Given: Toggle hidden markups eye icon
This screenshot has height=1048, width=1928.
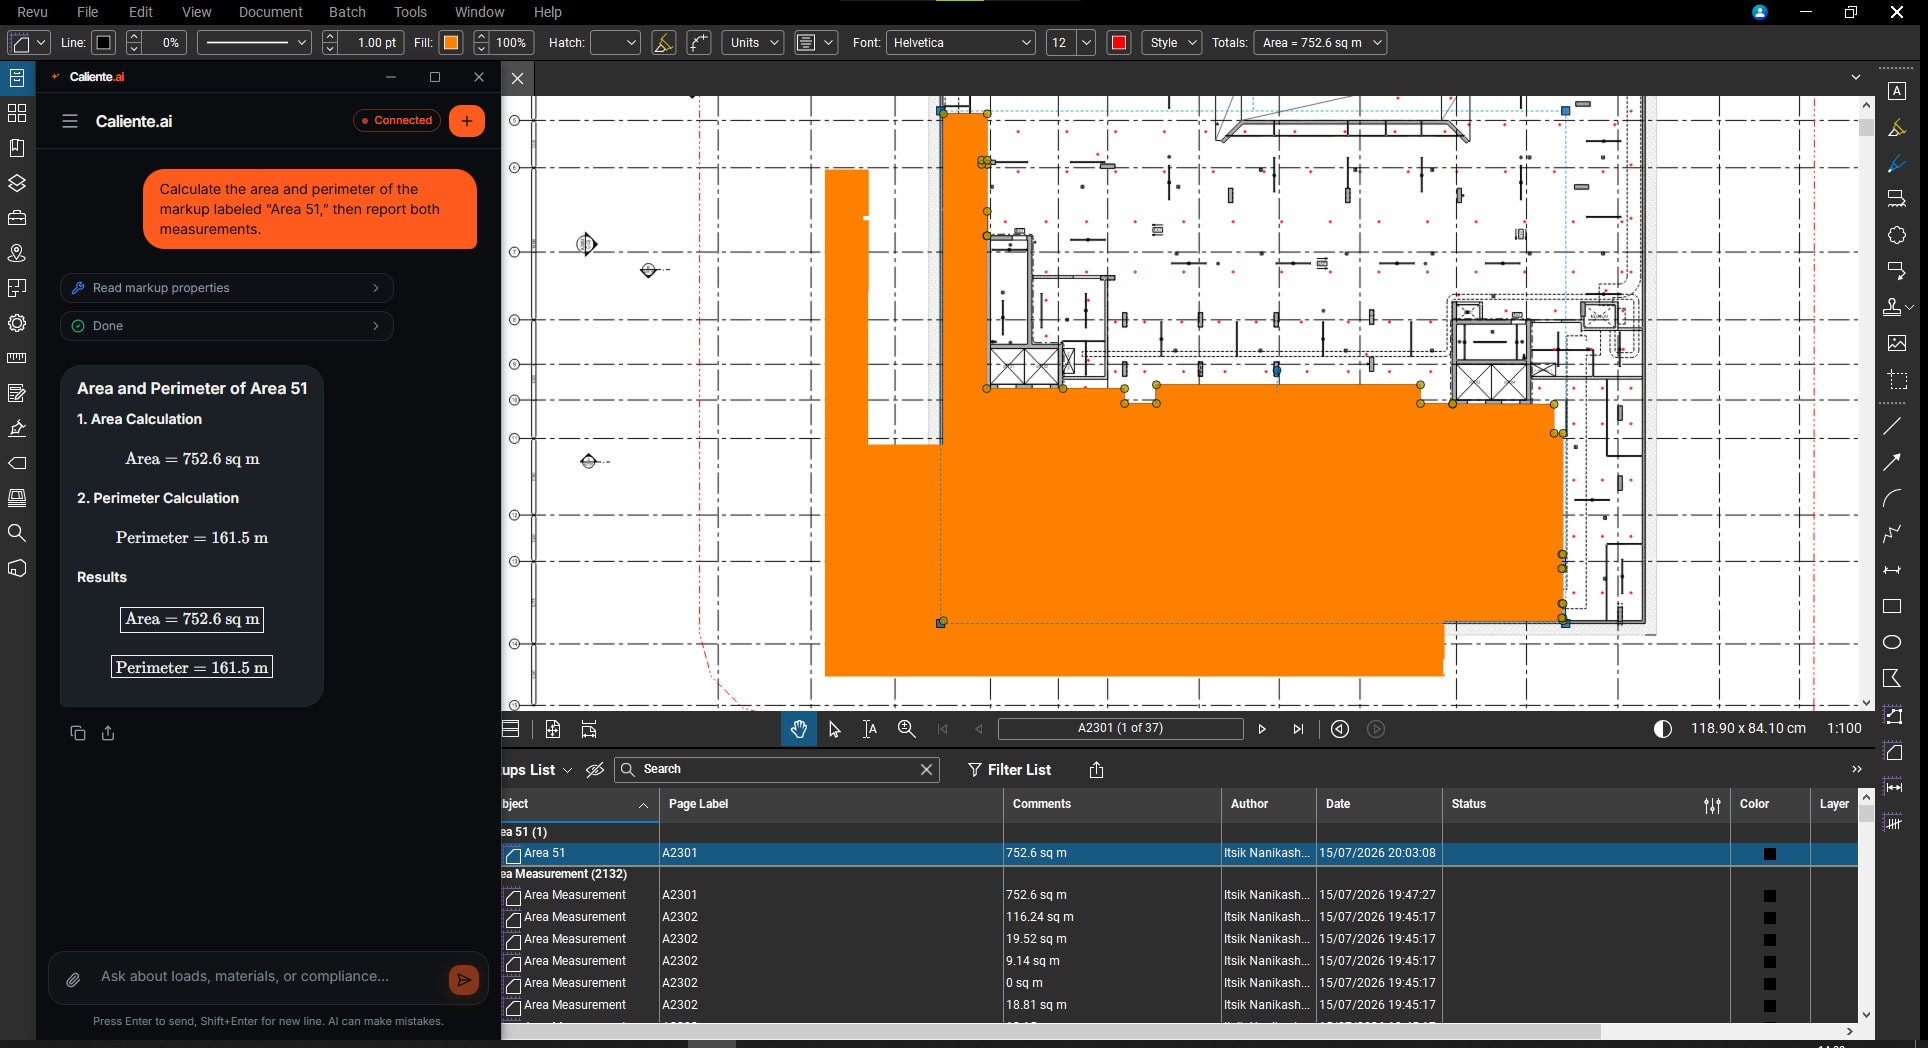Looking at the screenshot, I should (595, 770).
